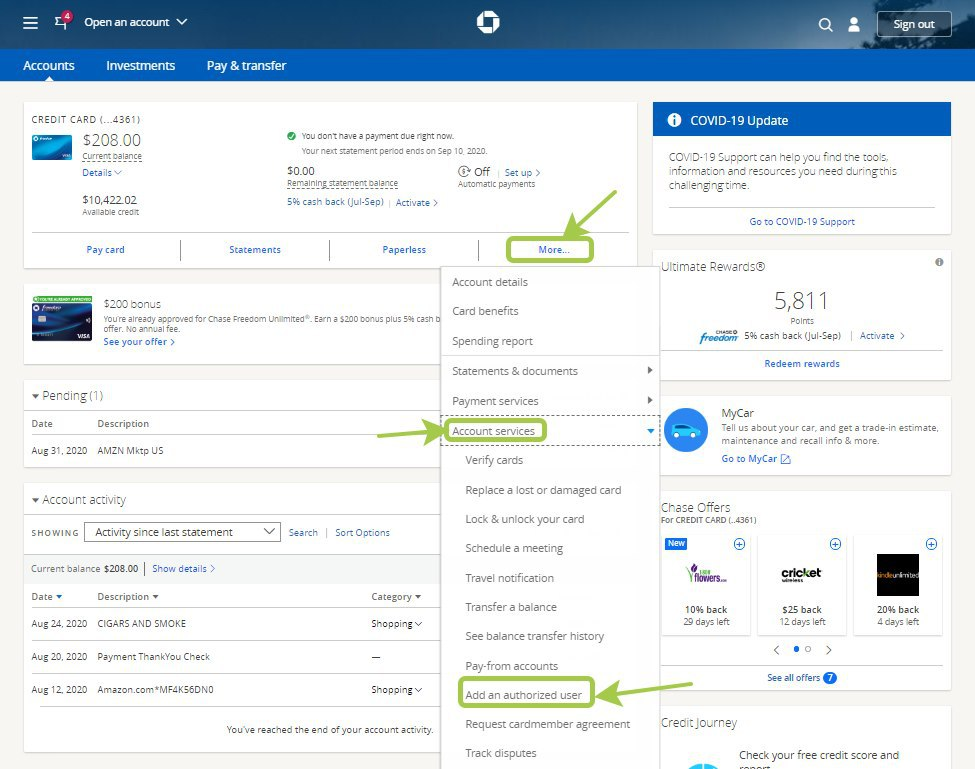
Task: Open the profile person icon
Action: click(x=854, y=24)
